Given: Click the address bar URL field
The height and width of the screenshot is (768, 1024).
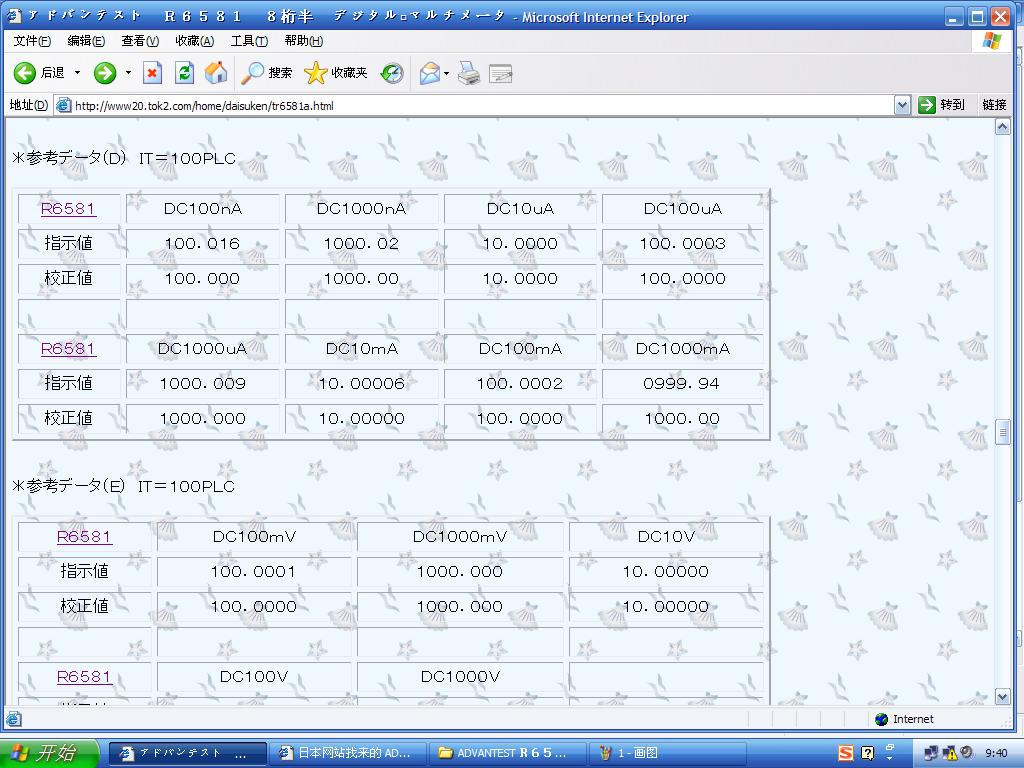Looking at the screenshot, I should 482,105.
